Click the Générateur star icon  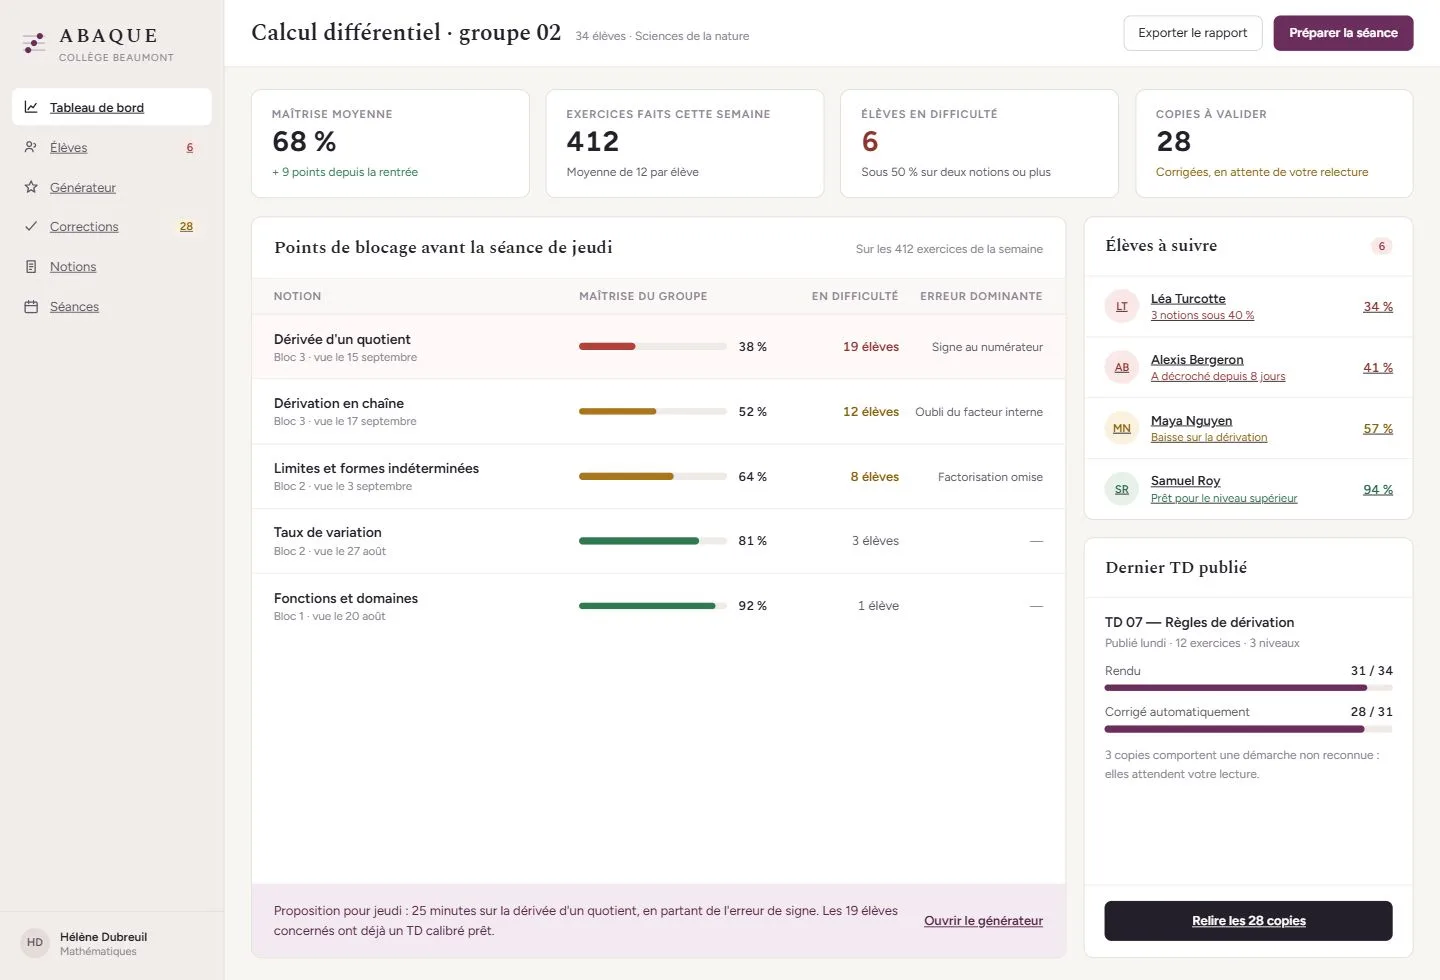(x=31, y=187)
